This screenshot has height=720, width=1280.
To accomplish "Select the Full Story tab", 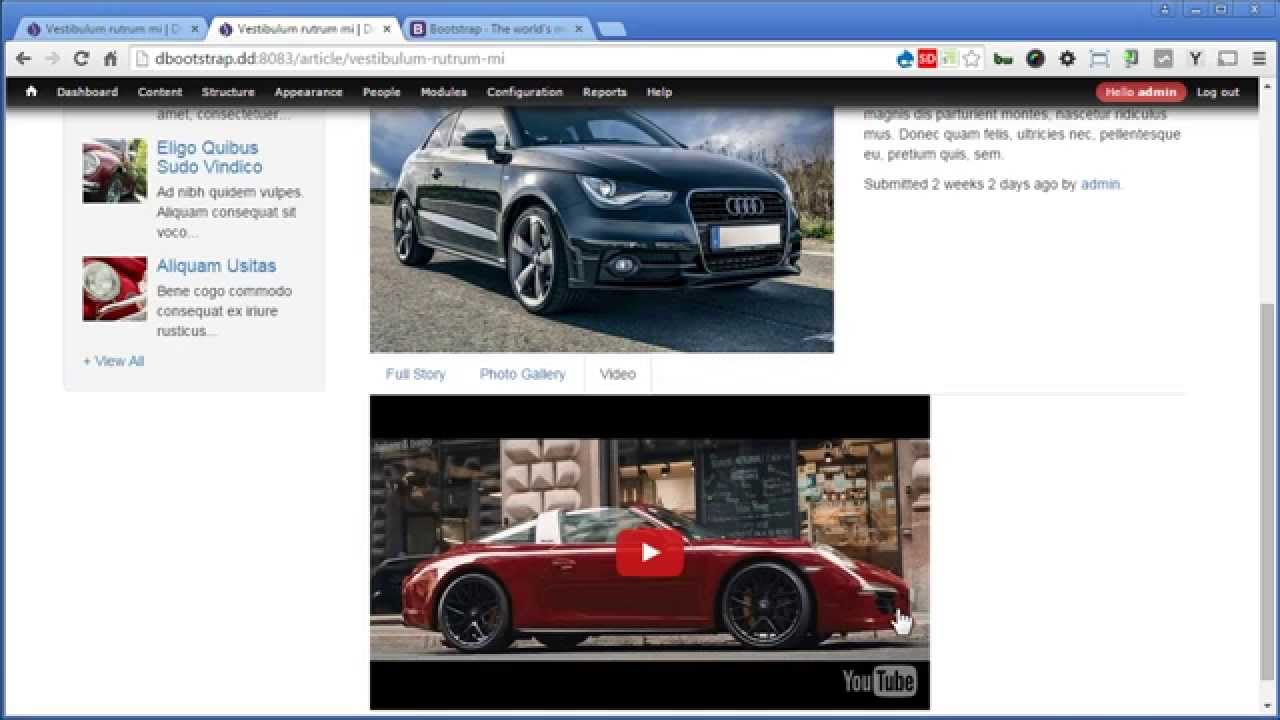I will [x=415, y=374].
